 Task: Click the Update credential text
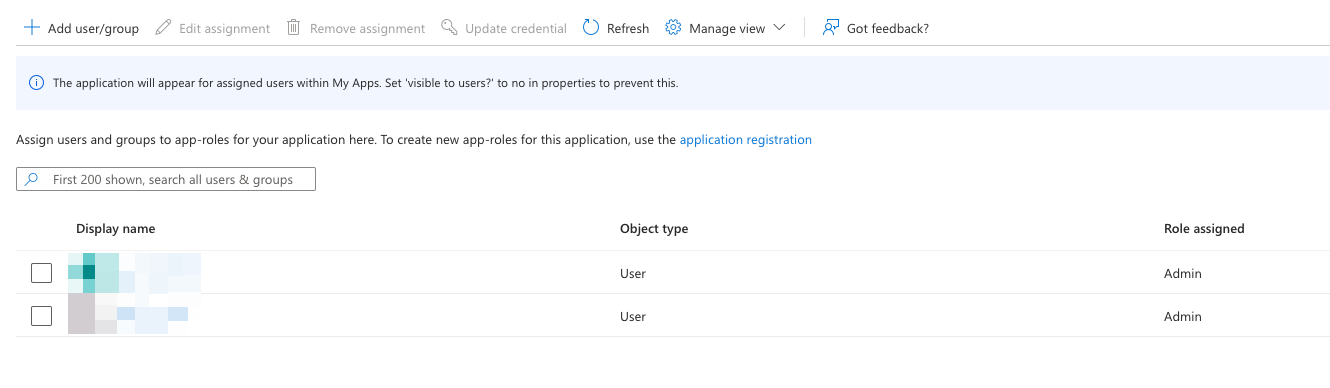click(x=516, y=28)
